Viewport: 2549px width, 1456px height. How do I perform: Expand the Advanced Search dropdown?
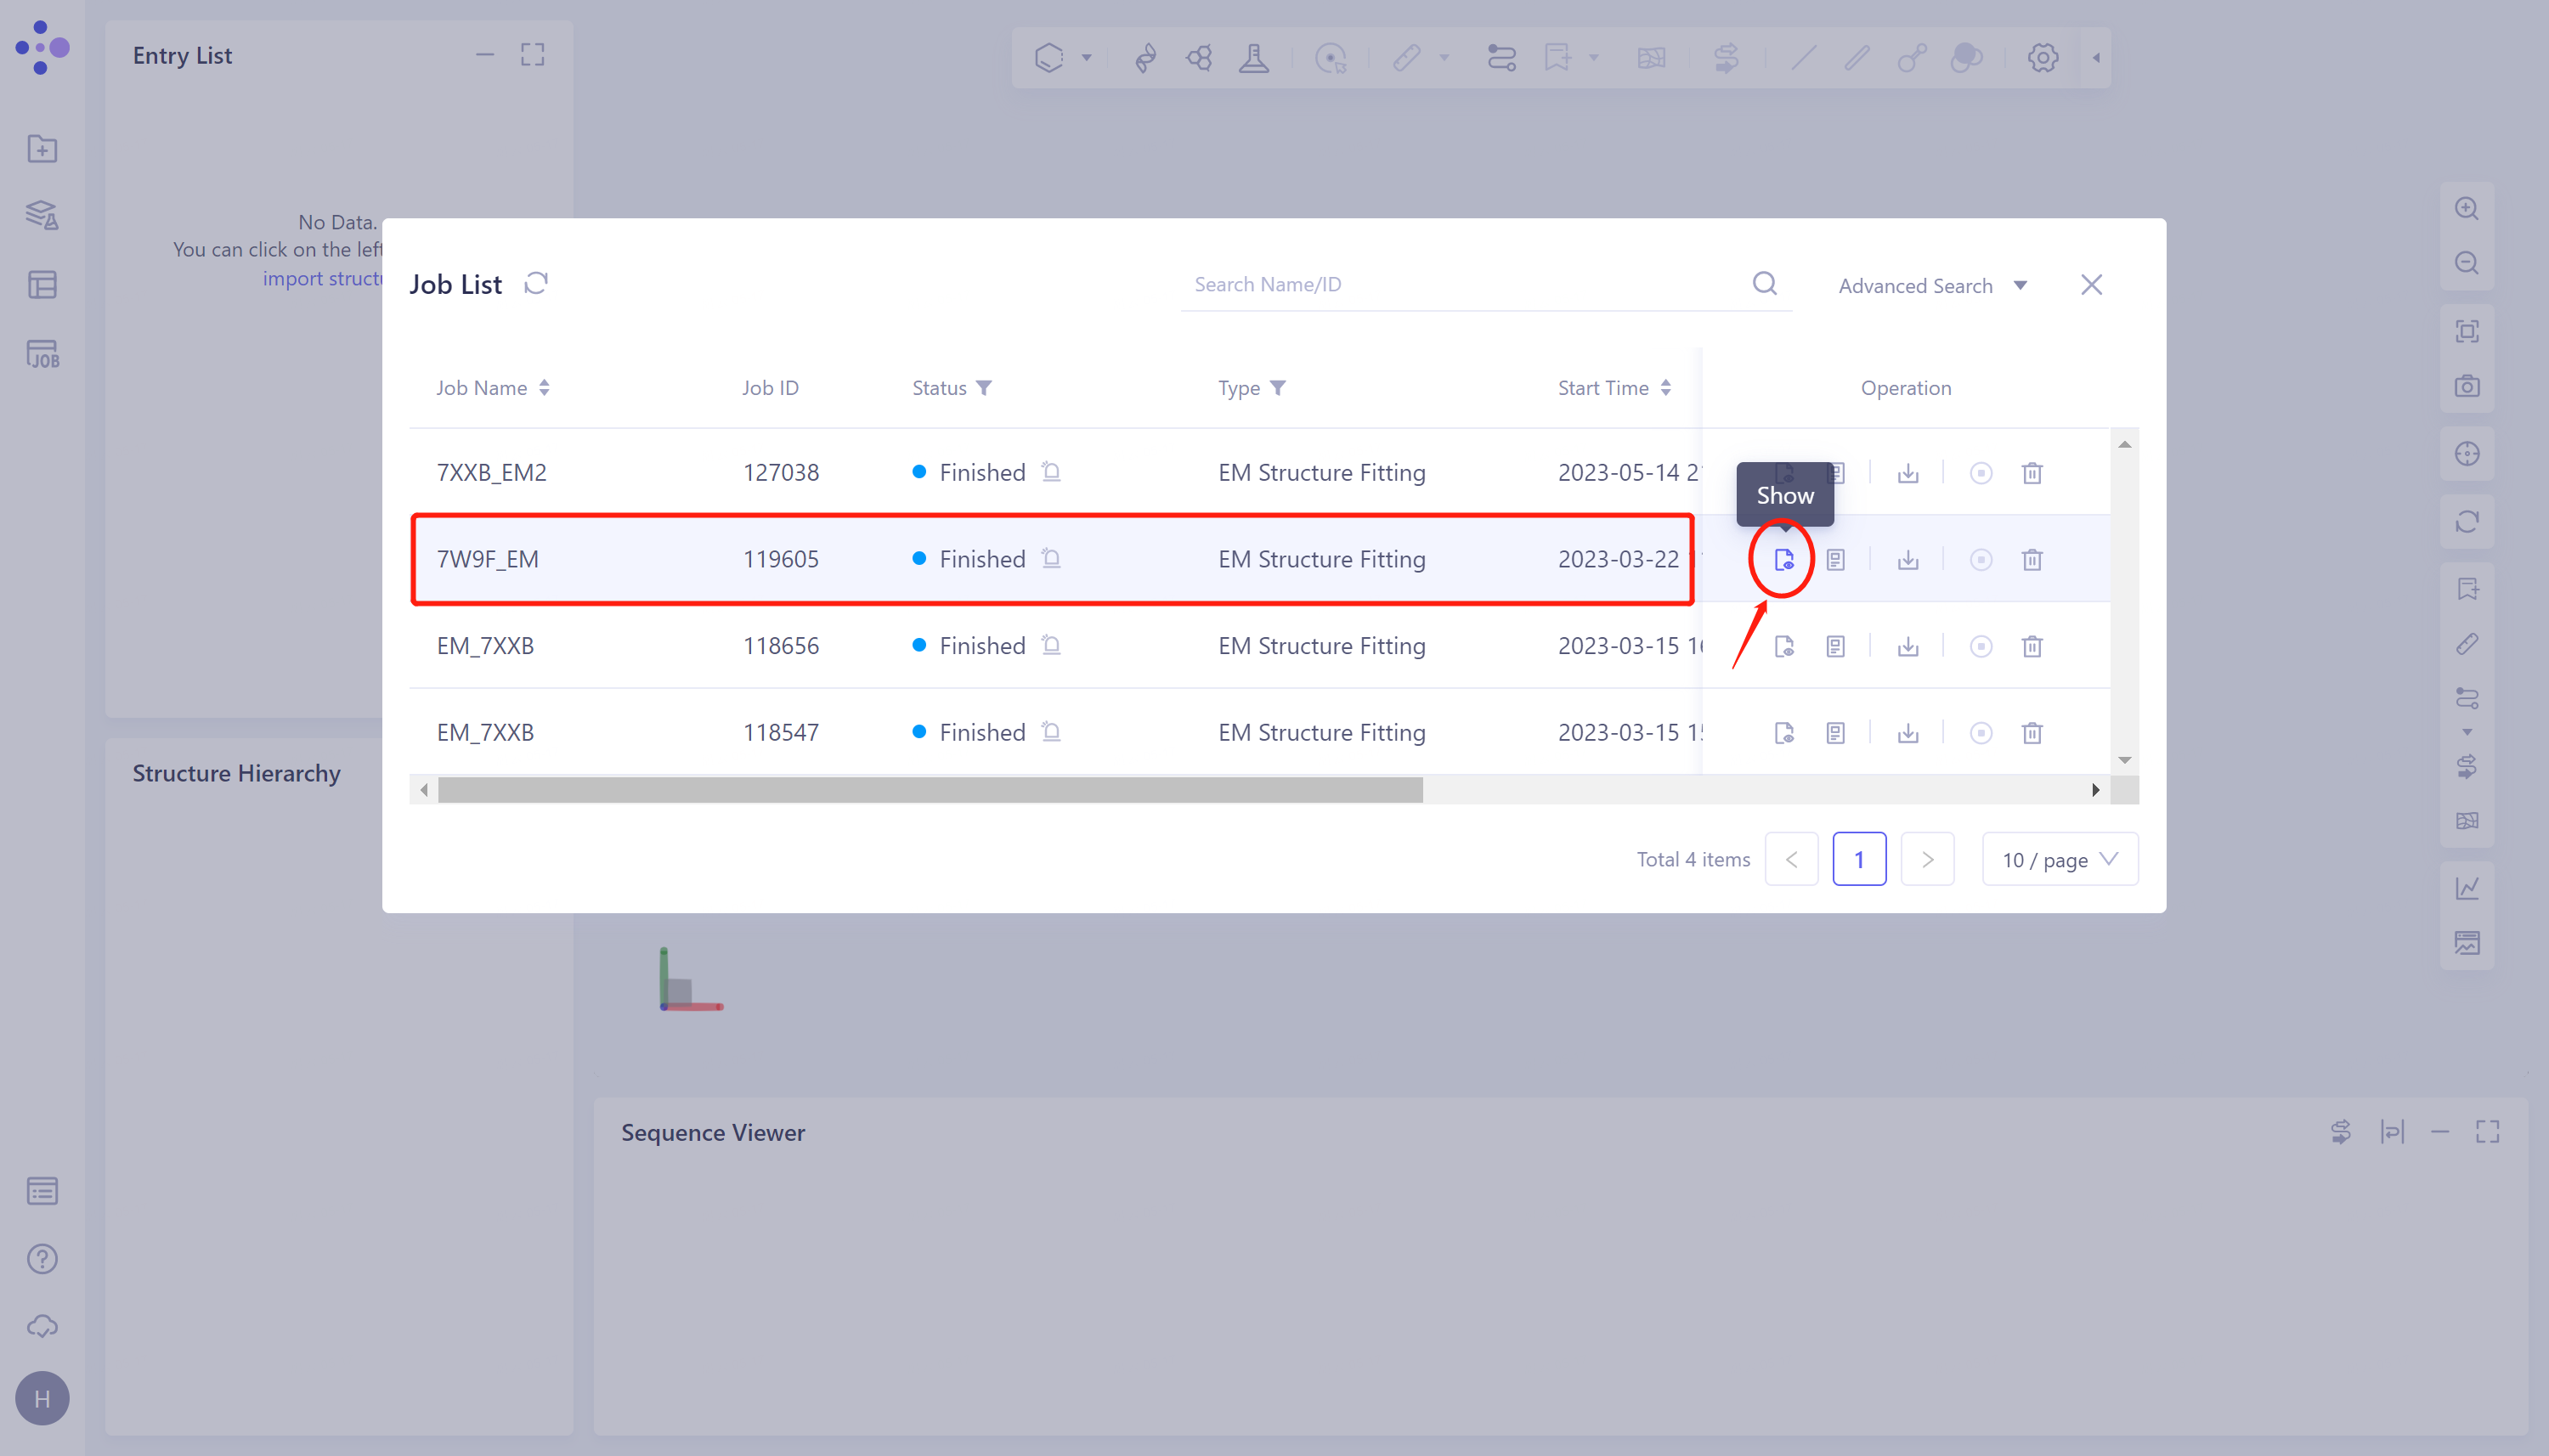tap(1931, 286)
